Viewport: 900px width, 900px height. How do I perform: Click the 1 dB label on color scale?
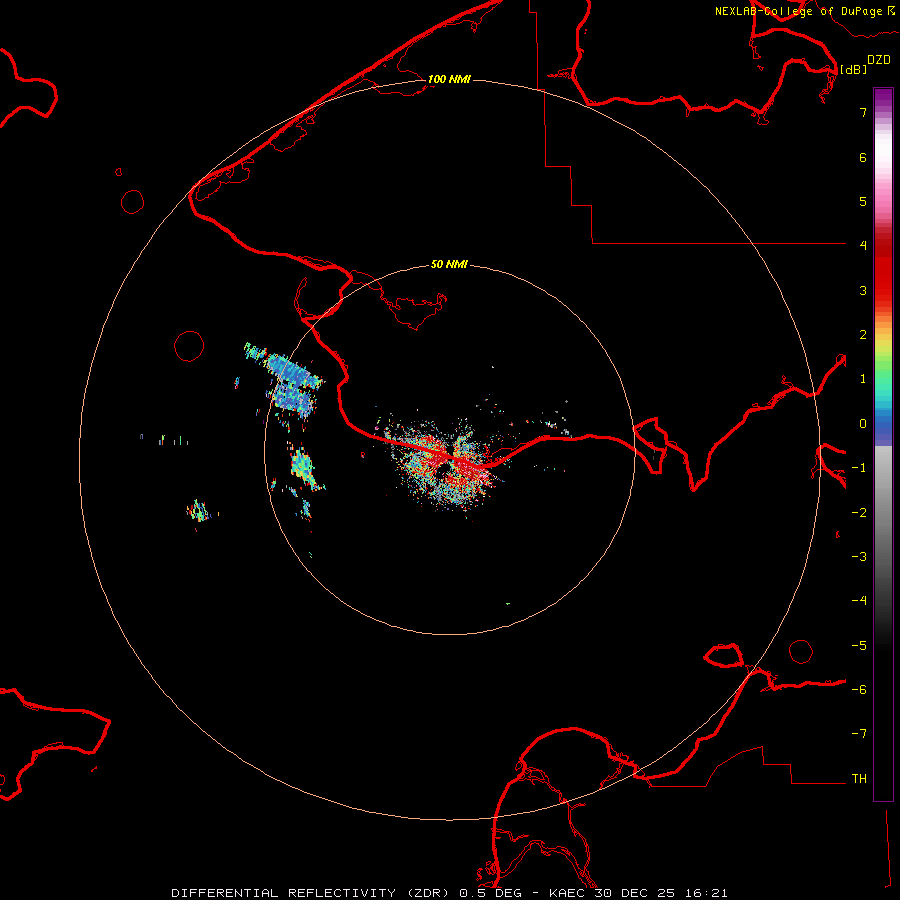(x=863, y=379)
